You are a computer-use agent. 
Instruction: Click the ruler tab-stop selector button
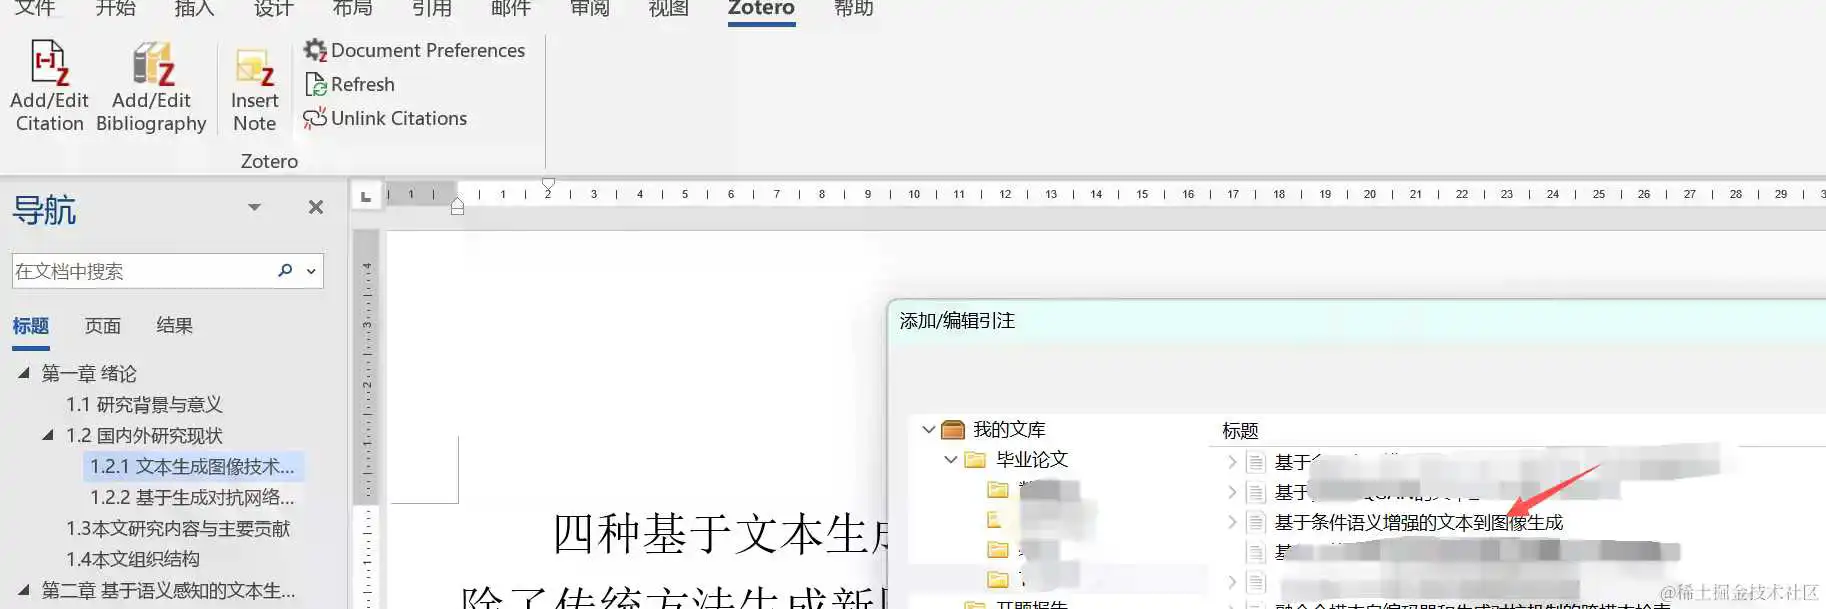coord(366,197)
